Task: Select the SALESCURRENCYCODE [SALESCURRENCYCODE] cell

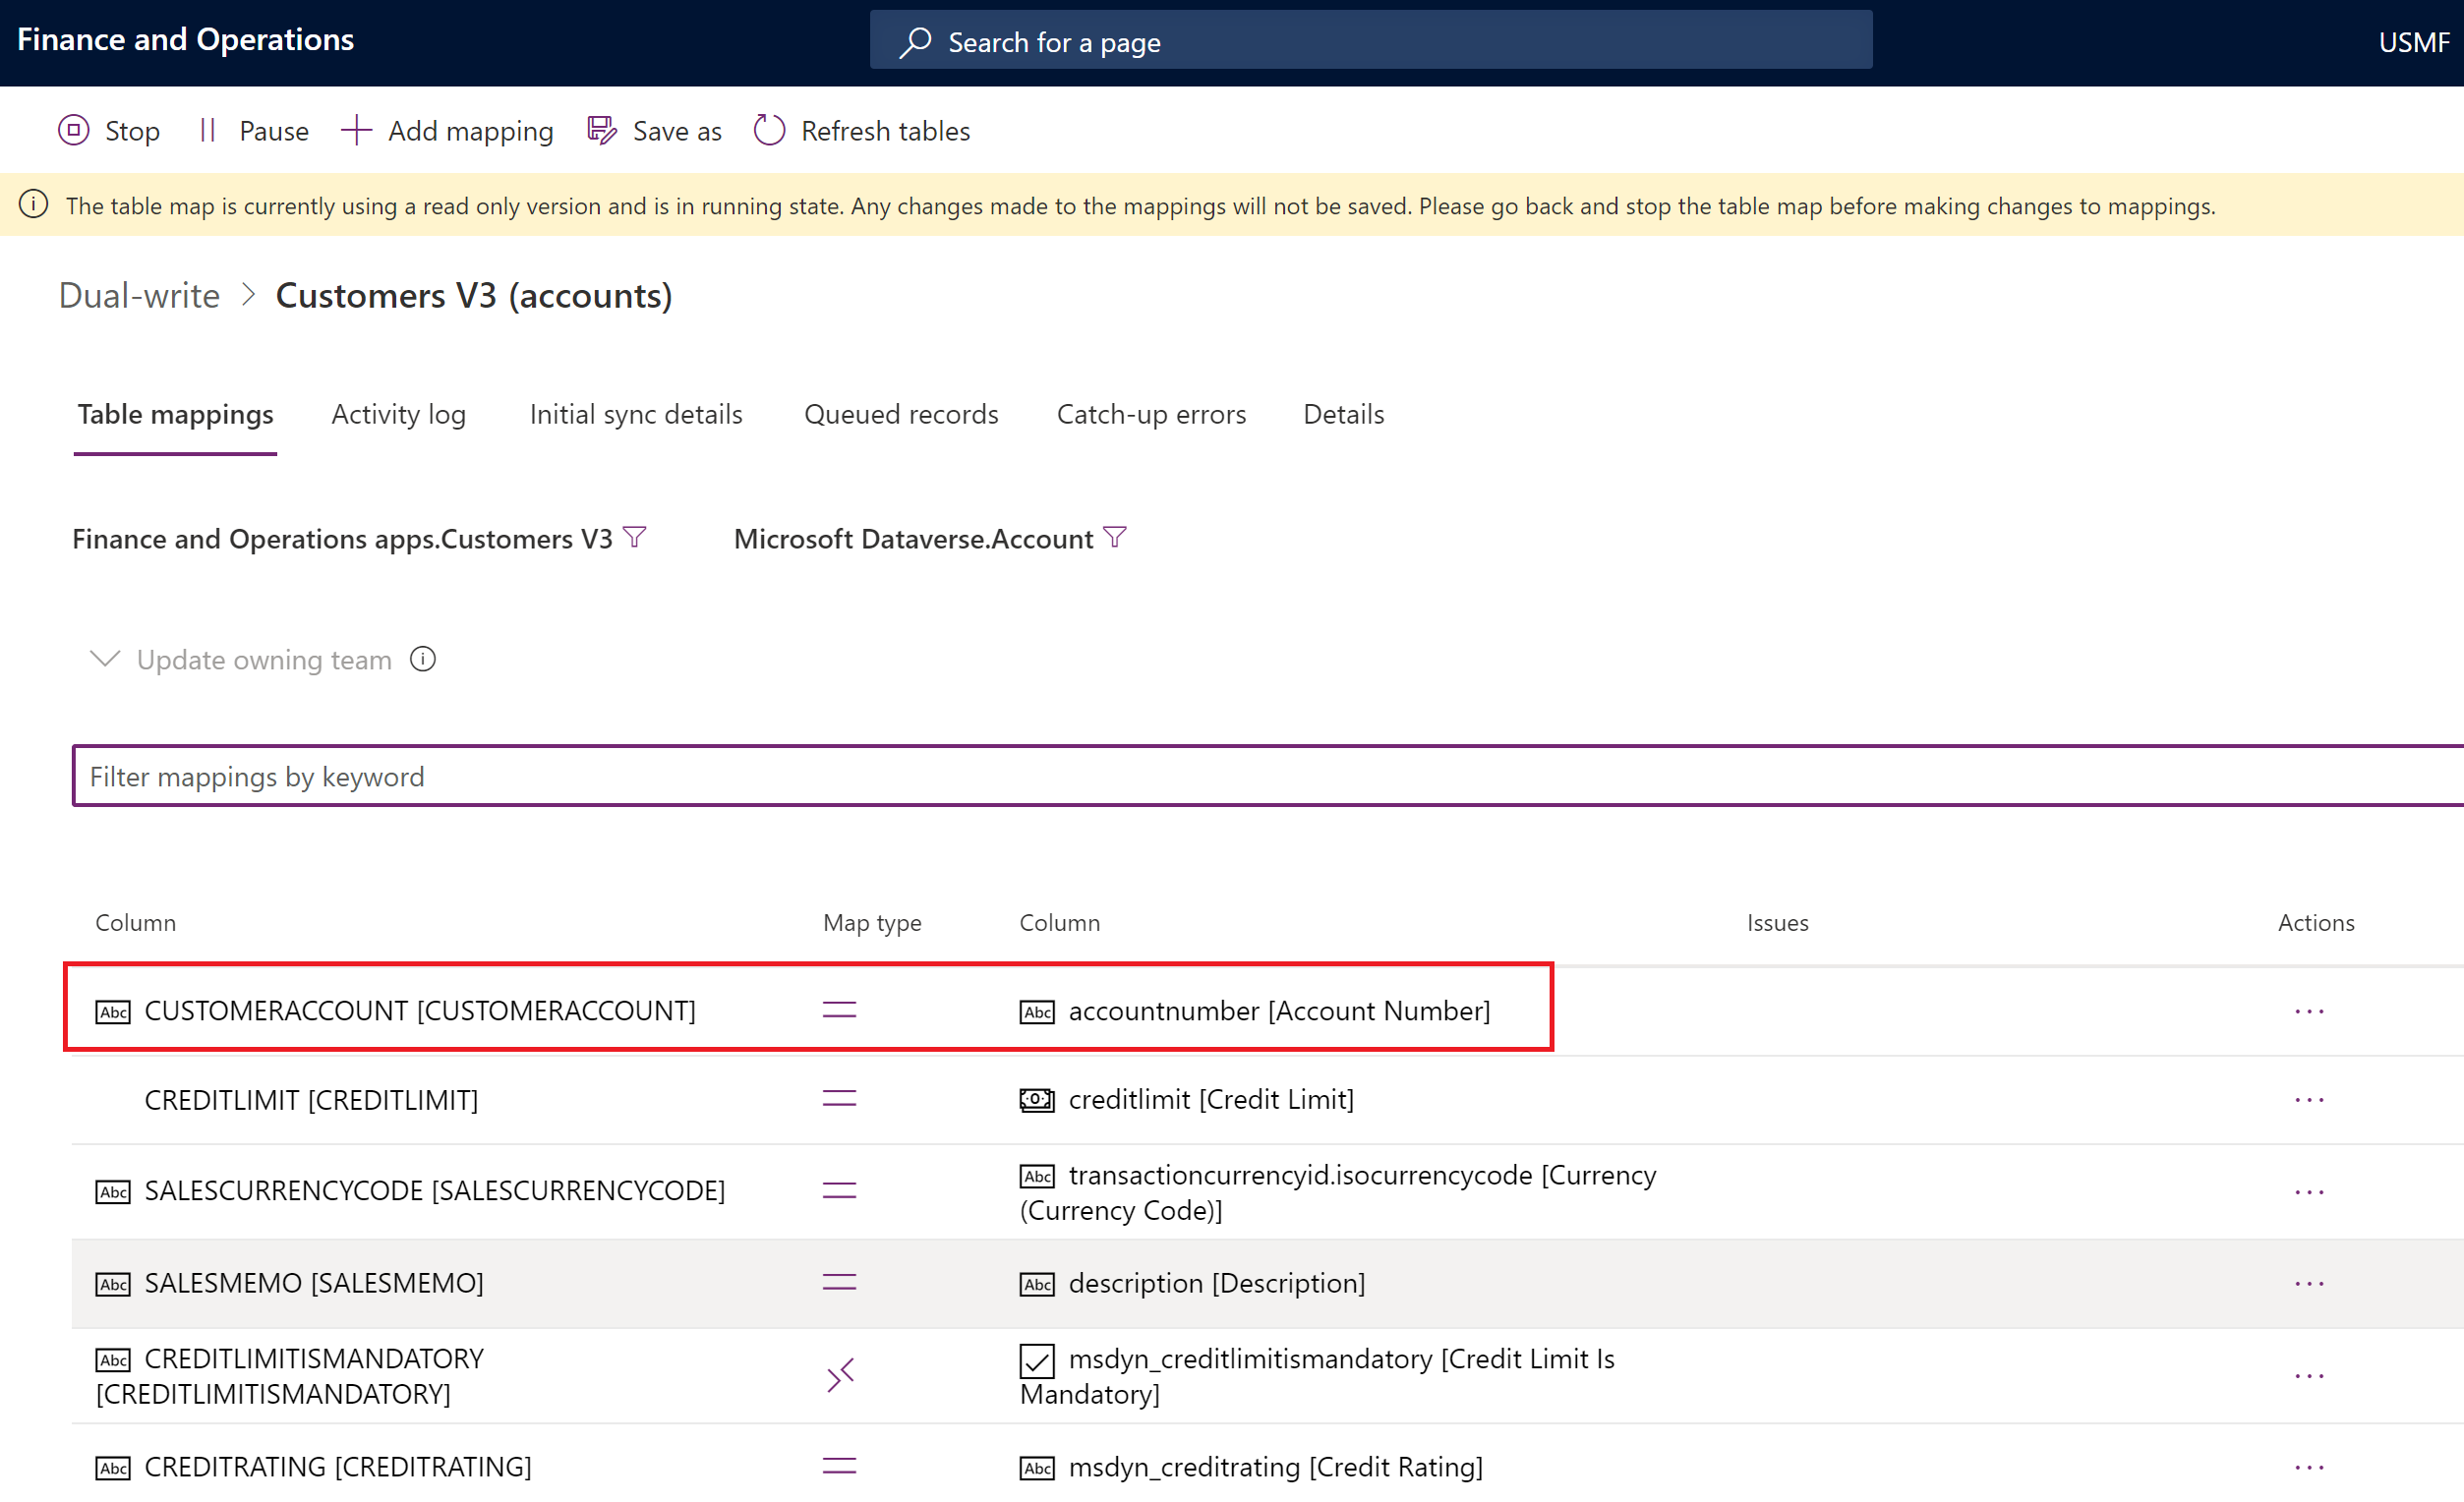Action: coord(435,1191)
